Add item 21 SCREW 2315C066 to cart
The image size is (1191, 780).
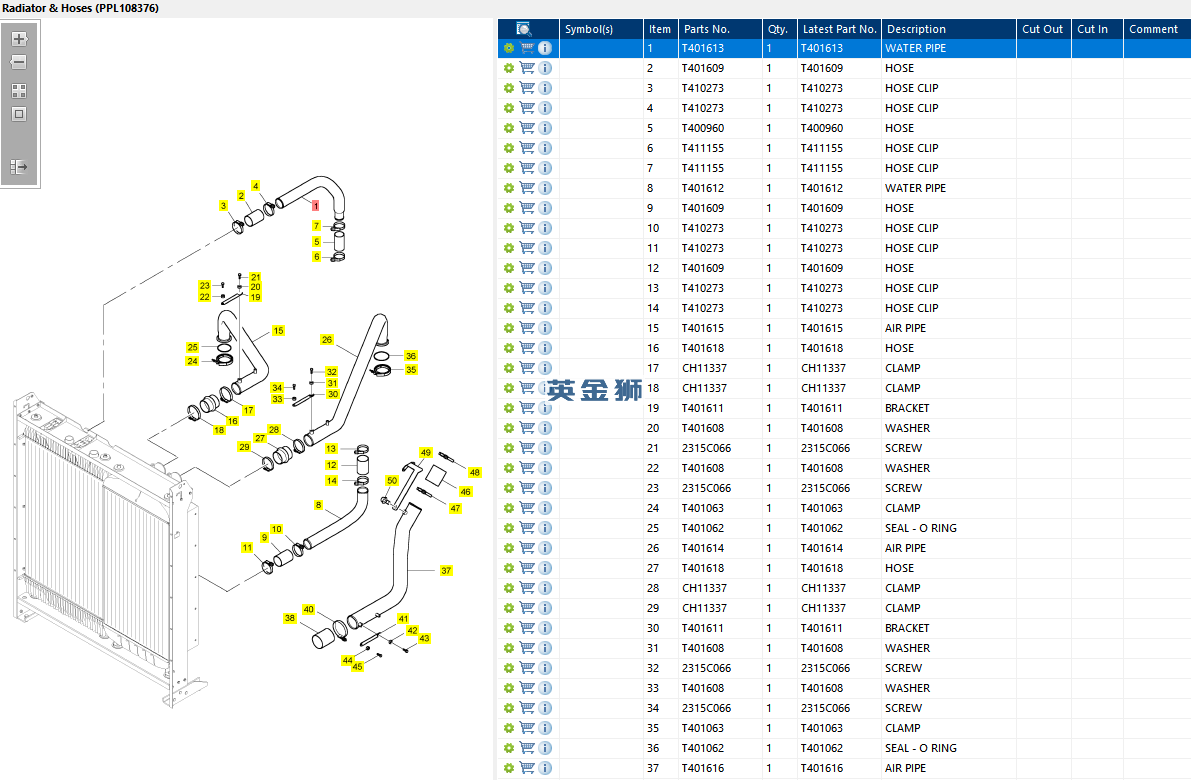point(527,448)
